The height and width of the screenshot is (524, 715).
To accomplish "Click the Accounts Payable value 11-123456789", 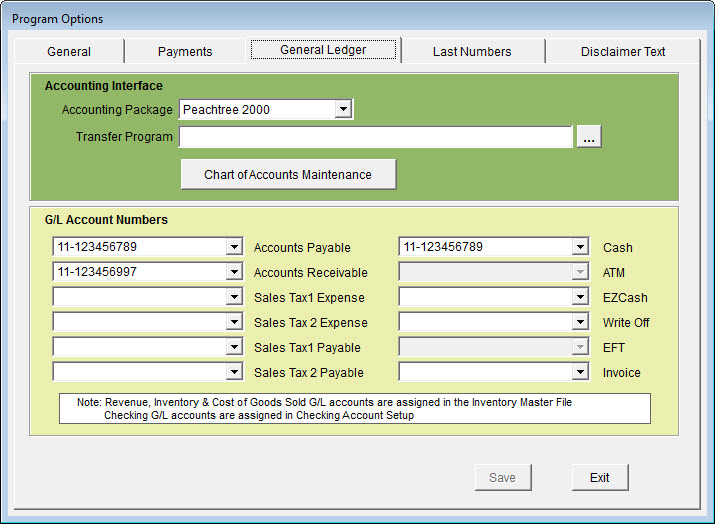I will [x=97, y=247].
